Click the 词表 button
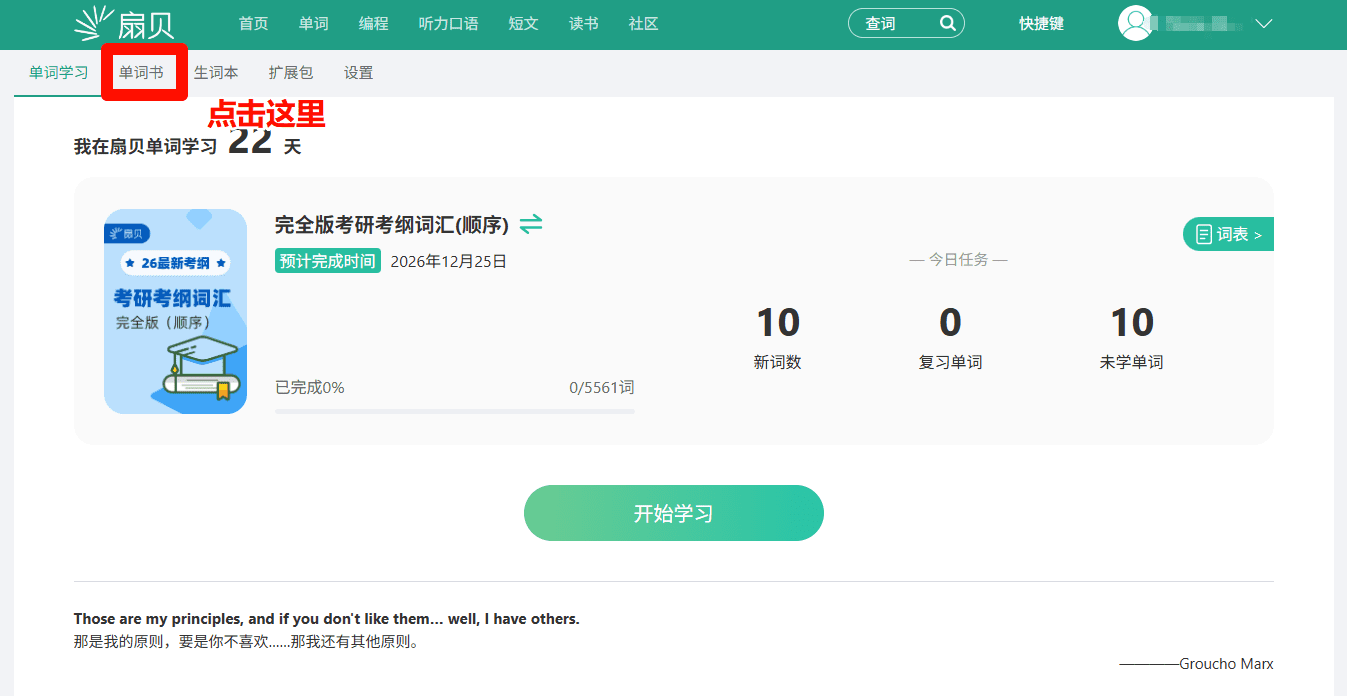The height and width of the screenshot is (696, 1347). tap(1228, 234)
